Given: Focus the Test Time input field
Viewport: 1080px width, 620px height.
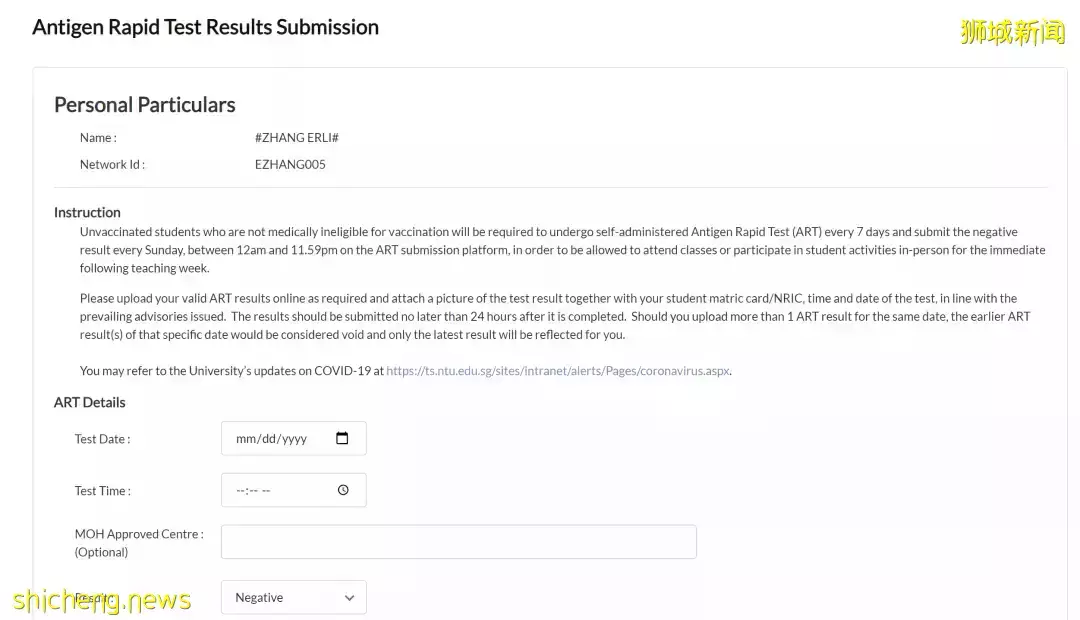Looking at the screenshot, I should (280, 490).
